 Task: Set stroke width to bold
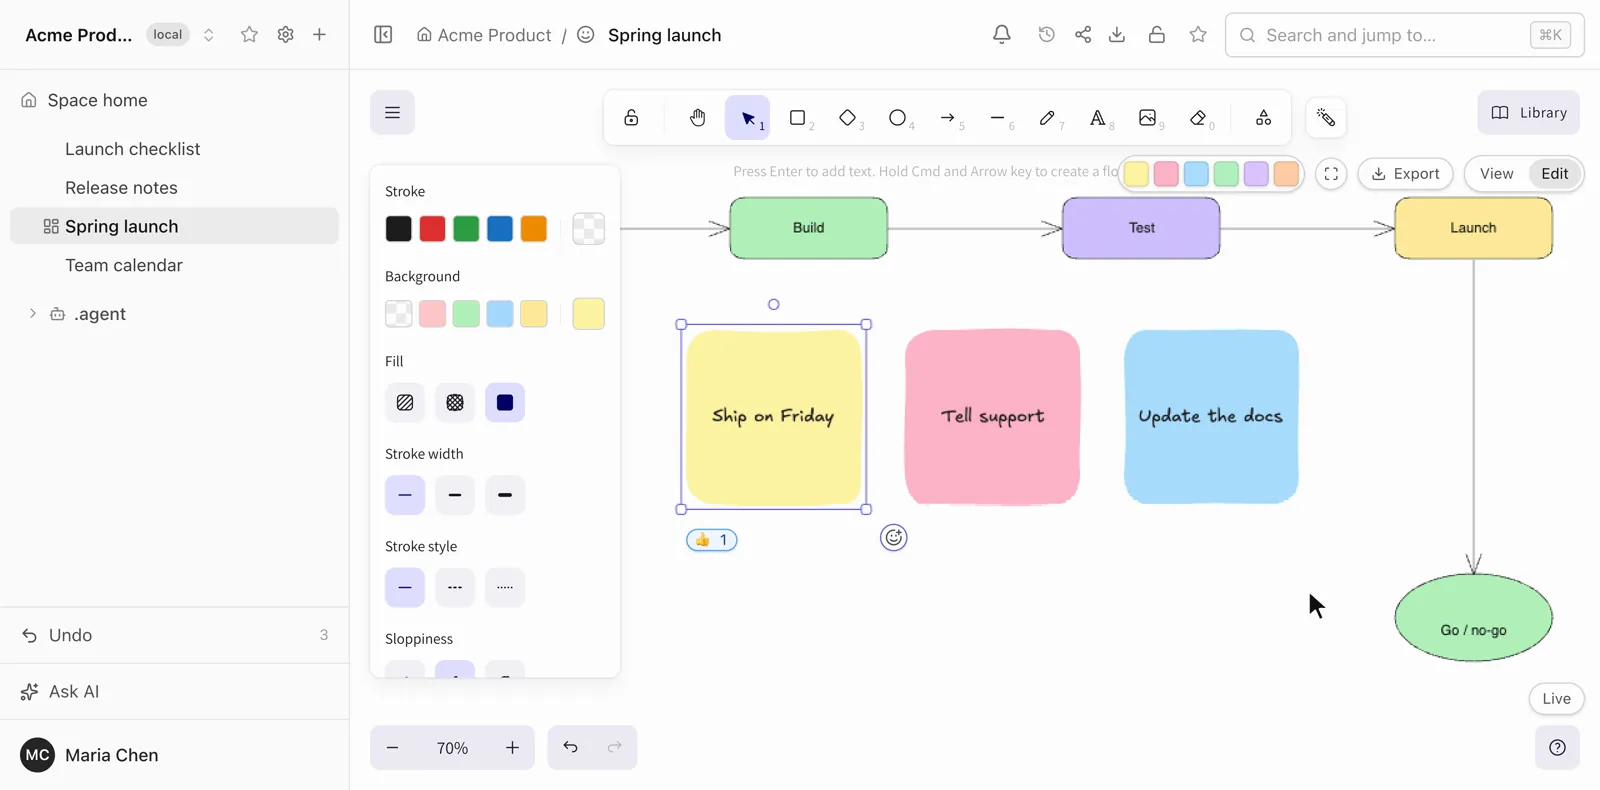coord(455,495)
